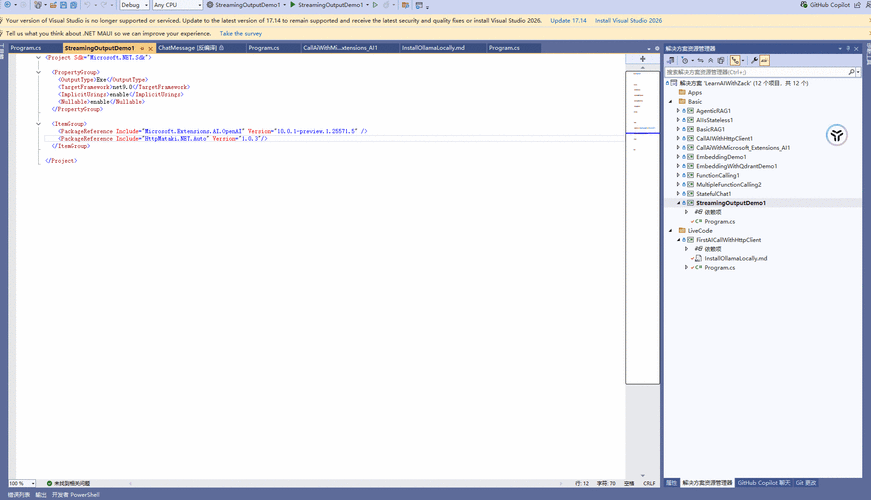The height and width of the screenshot is (500, 871).
Task: Toggle the nested view button in Solution Explorer
Action: (735, 60)
